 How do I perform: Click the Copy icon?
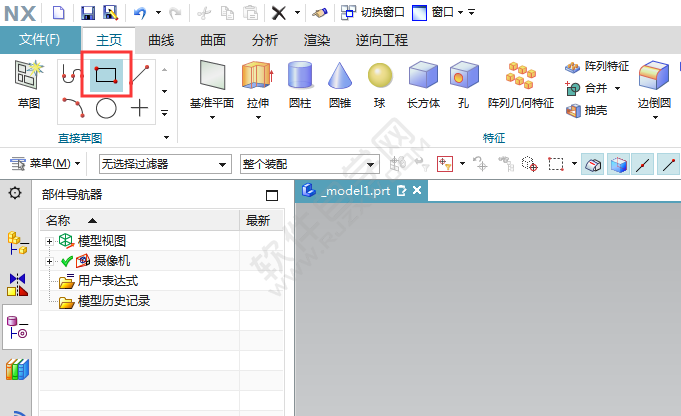pos(227,13)
